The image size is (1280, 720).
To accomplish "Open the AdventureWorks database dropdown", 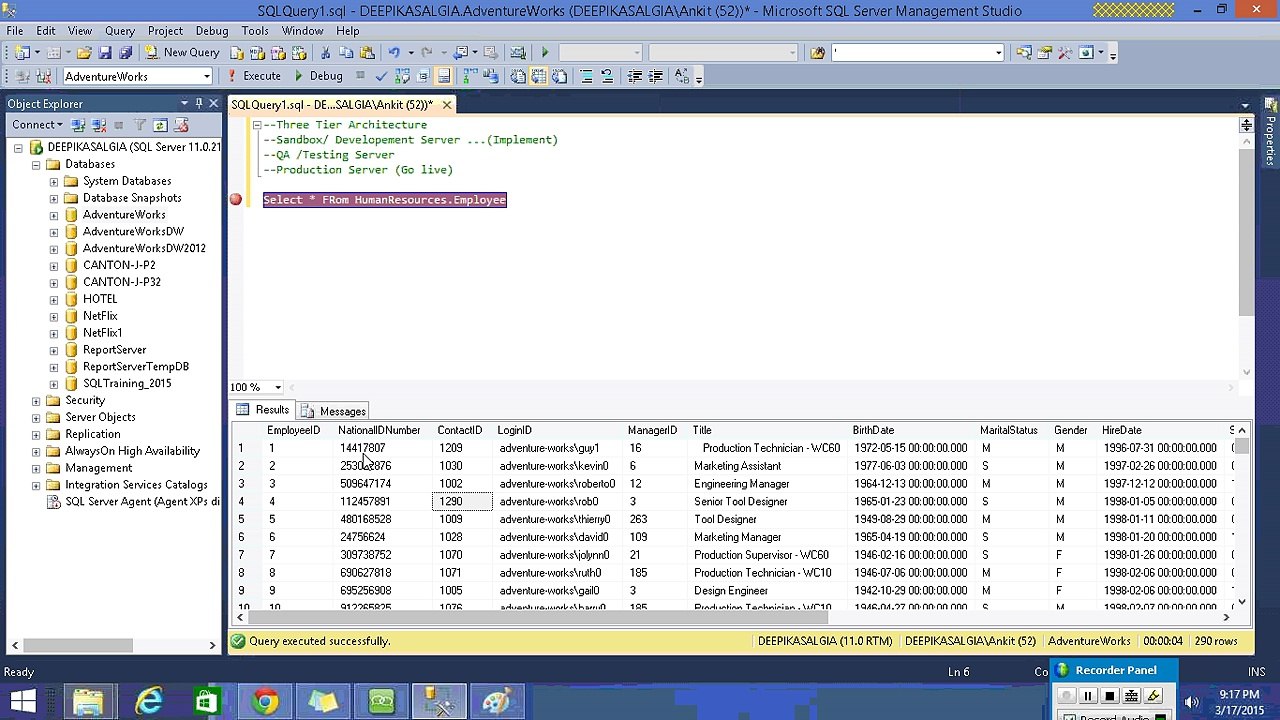I will [x=207, y=77].
